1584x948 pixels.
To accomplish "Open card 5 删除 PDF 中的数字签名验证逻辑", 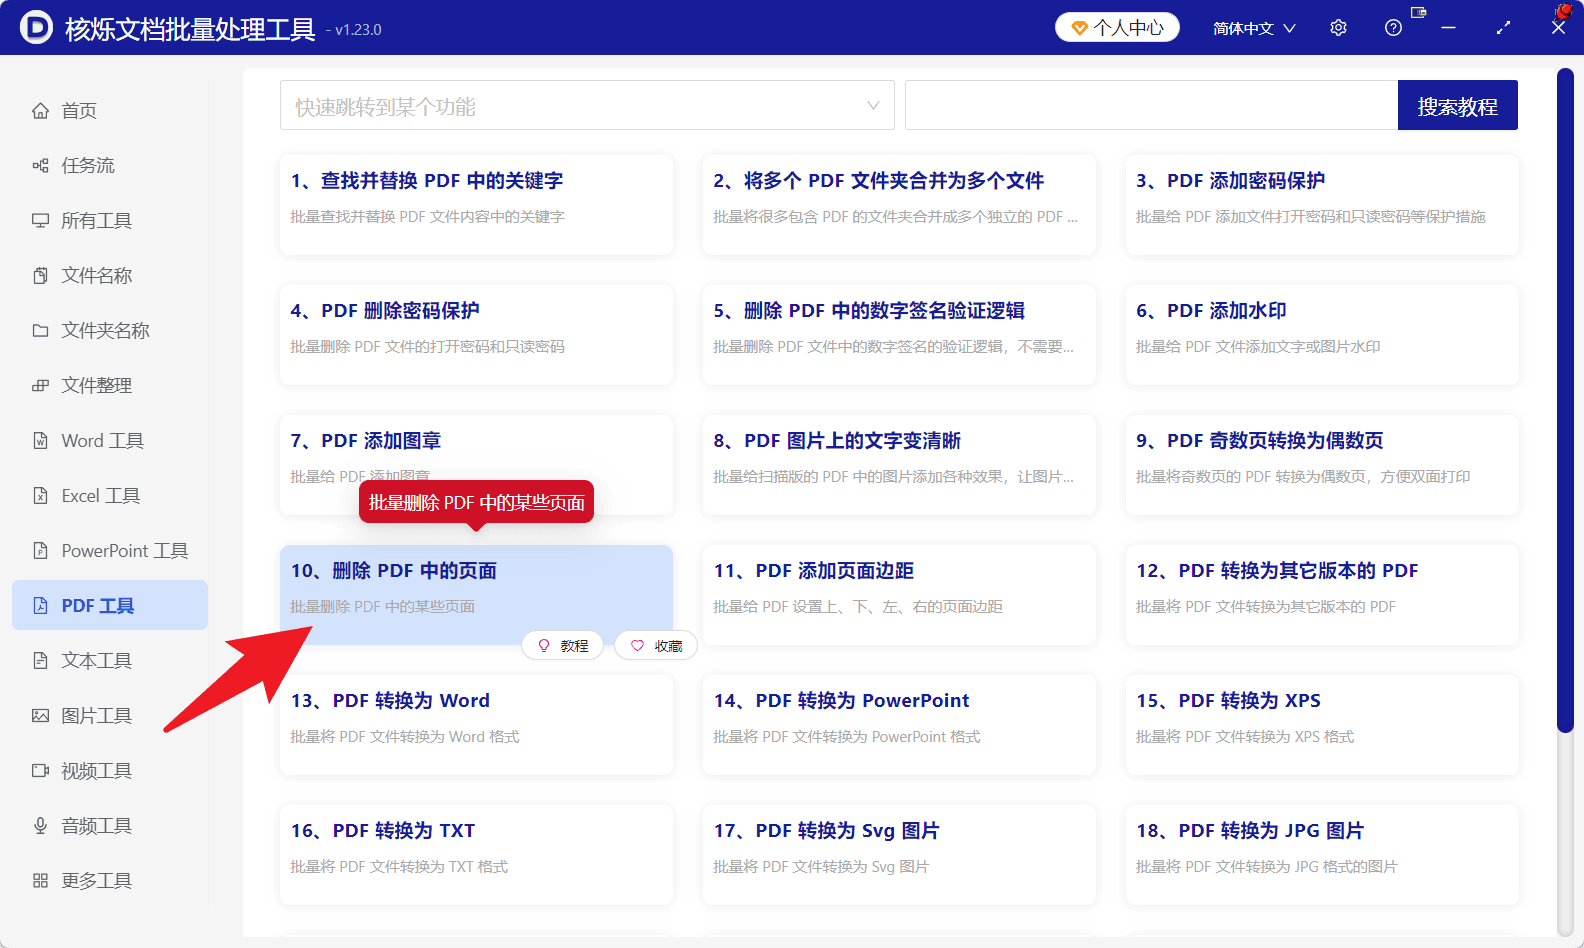I will click(x=899, y=335).
